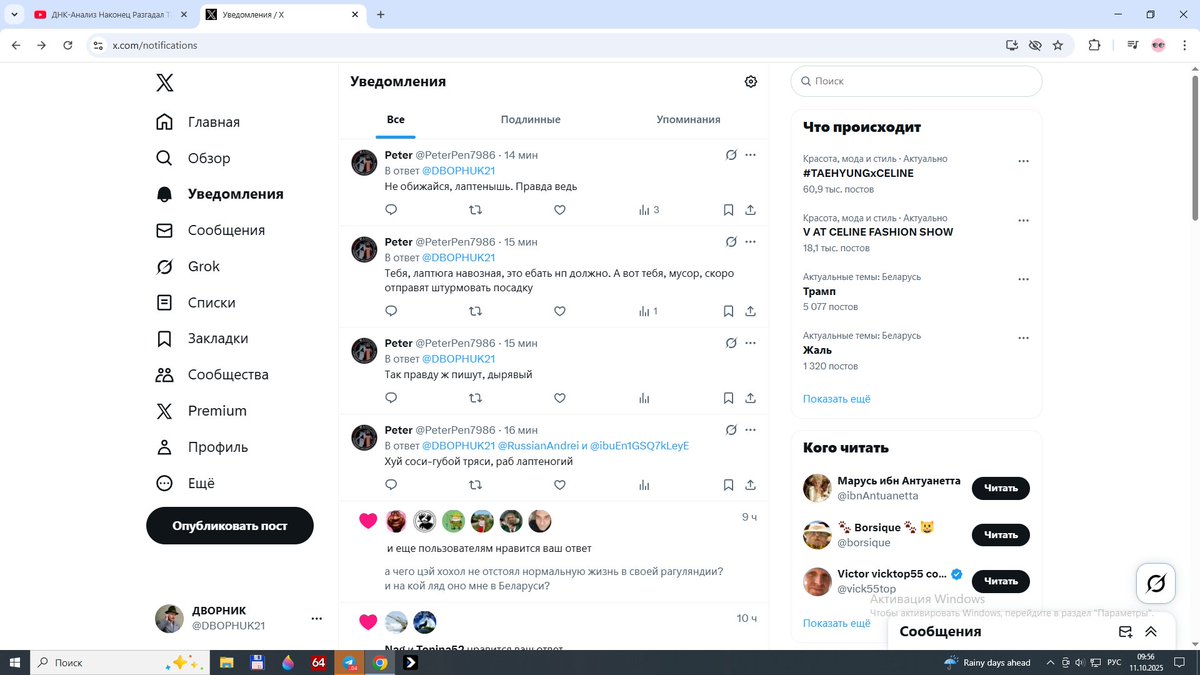View analytics showing 3 views
Screen dimensions: 1200x675
[648, 210]
